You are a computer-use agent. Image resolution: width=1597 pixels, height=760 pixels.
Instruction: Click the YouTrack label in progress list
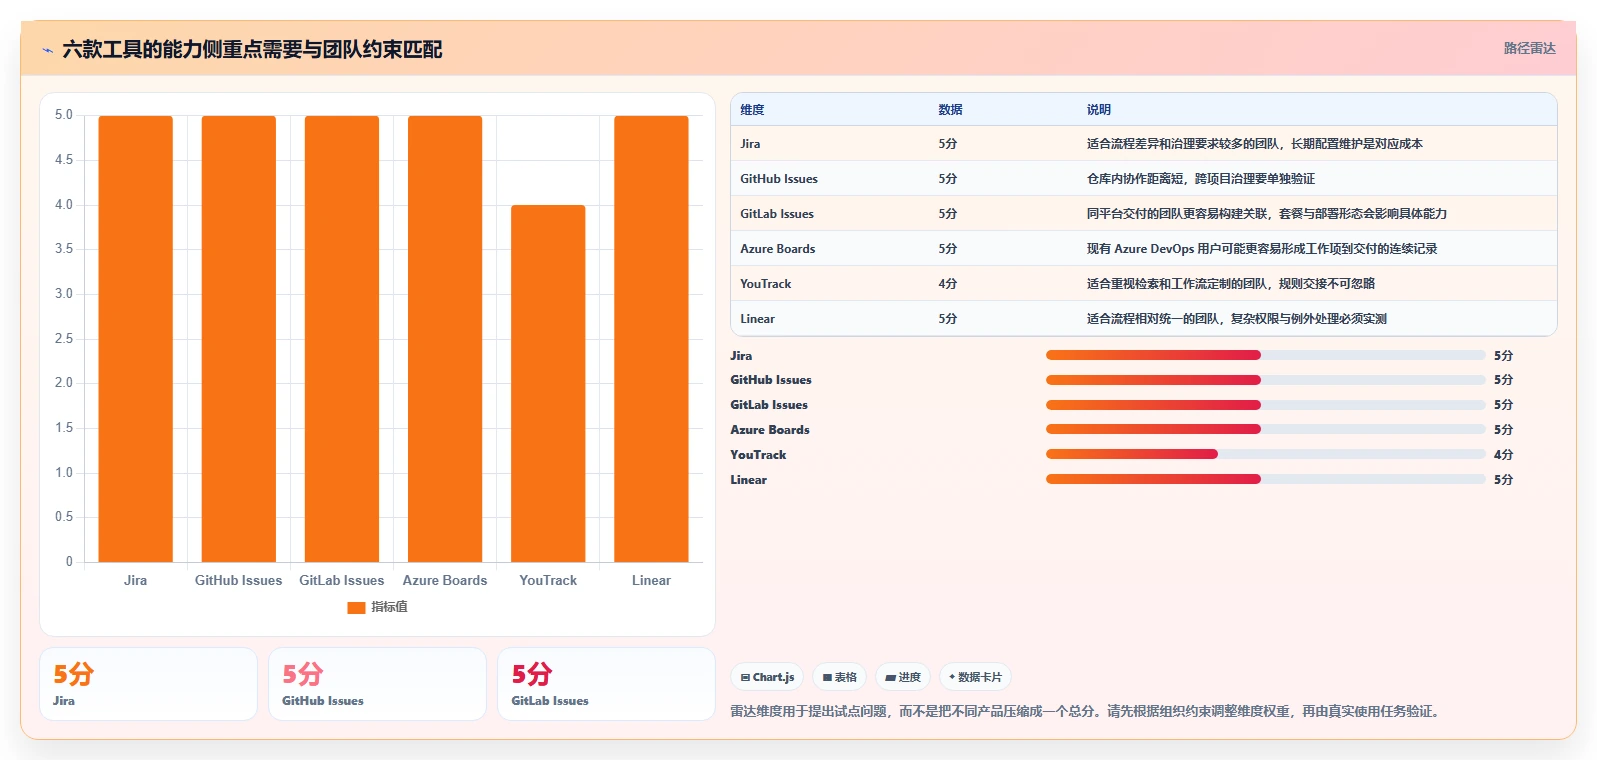(758, 455)
